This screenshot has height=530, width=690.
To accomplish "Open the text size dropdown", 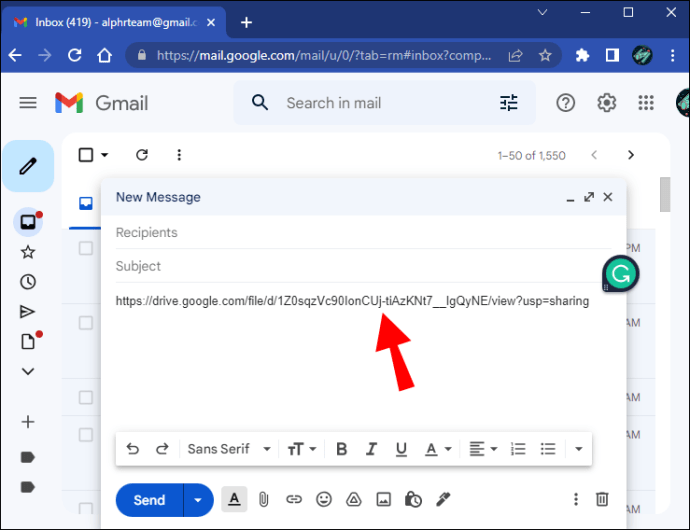I will (301, 449).
